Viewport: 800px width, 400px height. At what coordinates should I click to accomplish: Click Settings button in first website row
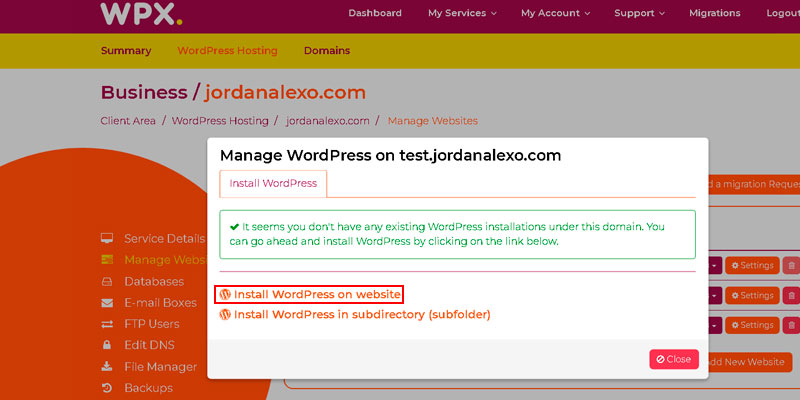pos(753,265)
